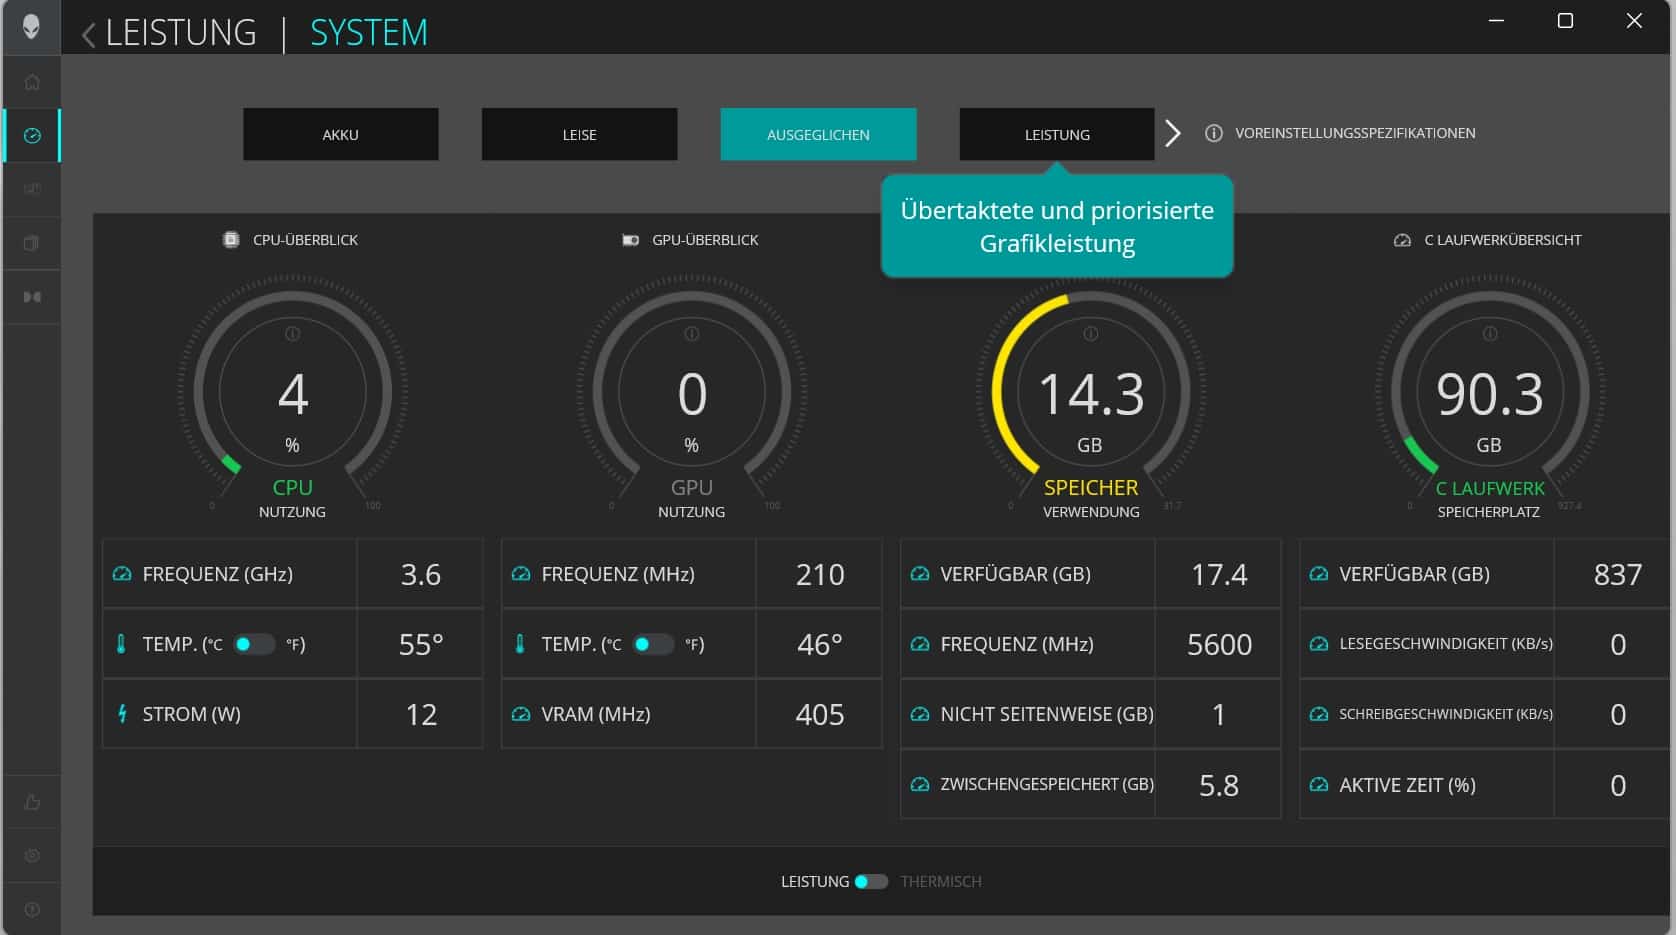1676x935 pixels.
Task: Show more presets with right chevron
Action: click(1173, 133)
